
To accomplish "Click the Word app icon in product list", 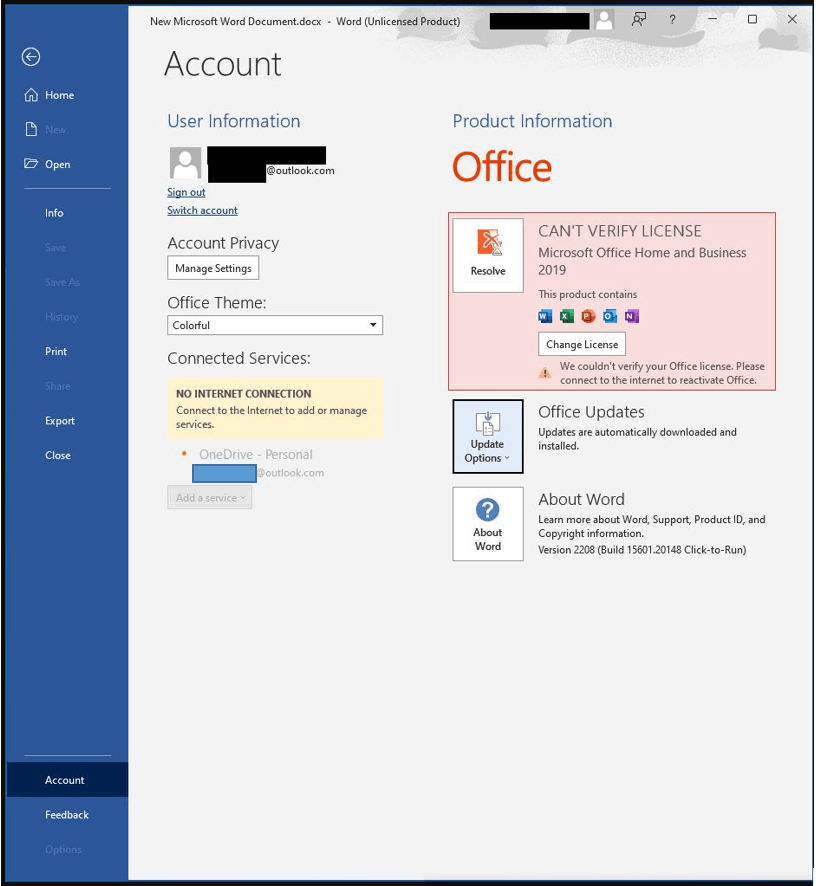I will click(x=545, y=316).
